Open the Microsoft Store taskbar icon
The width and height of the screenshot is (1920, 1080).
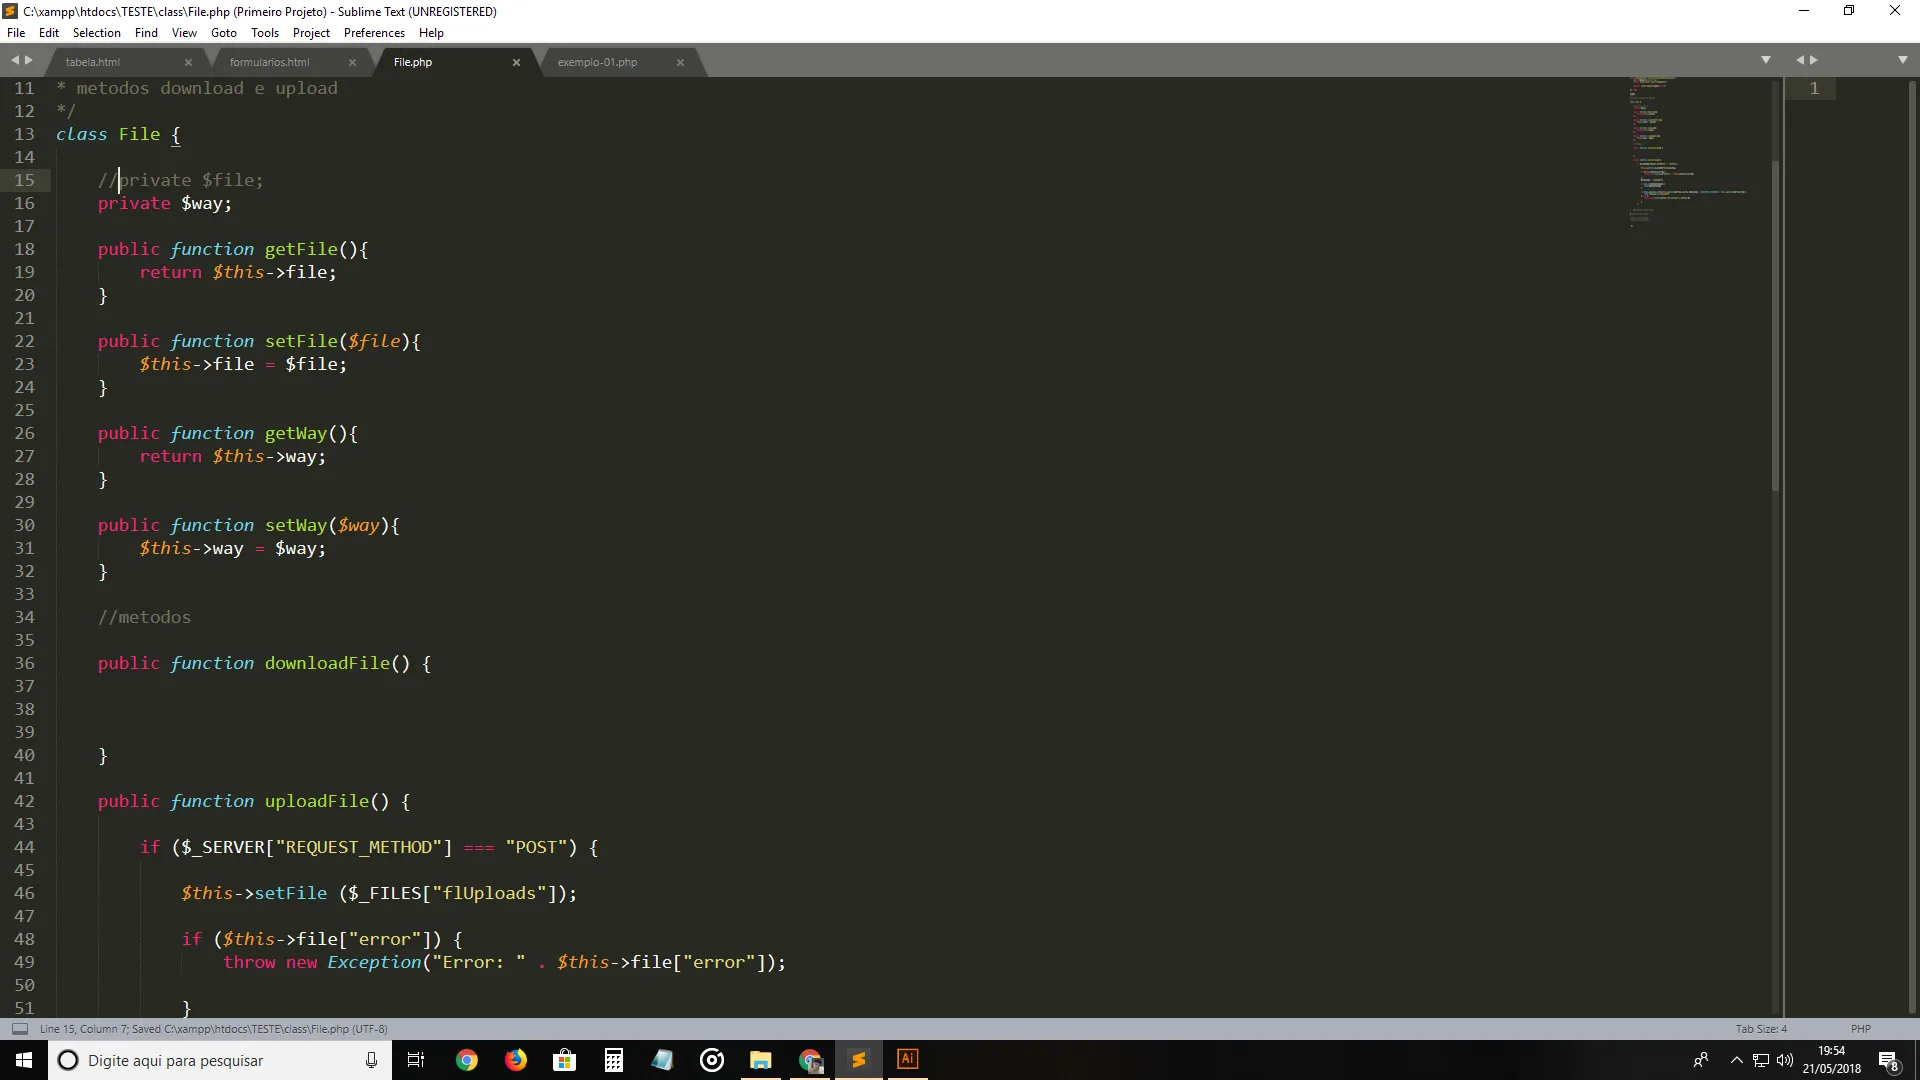coord(564,1060)
